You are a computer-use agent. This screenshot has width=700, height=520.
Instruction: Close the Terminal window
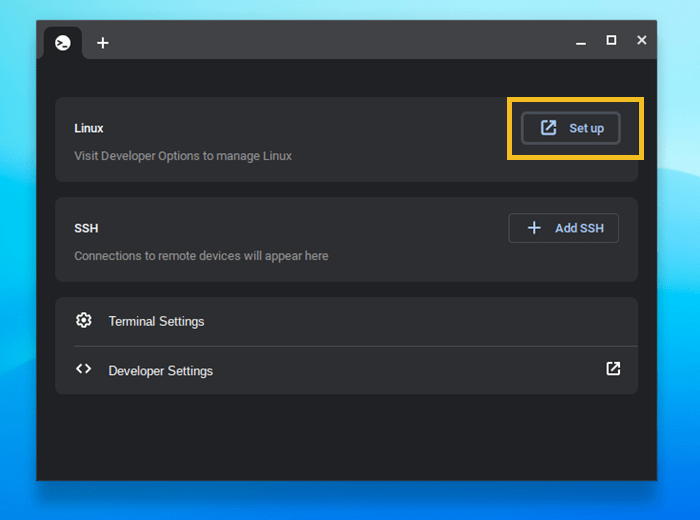tap(642, 40)
